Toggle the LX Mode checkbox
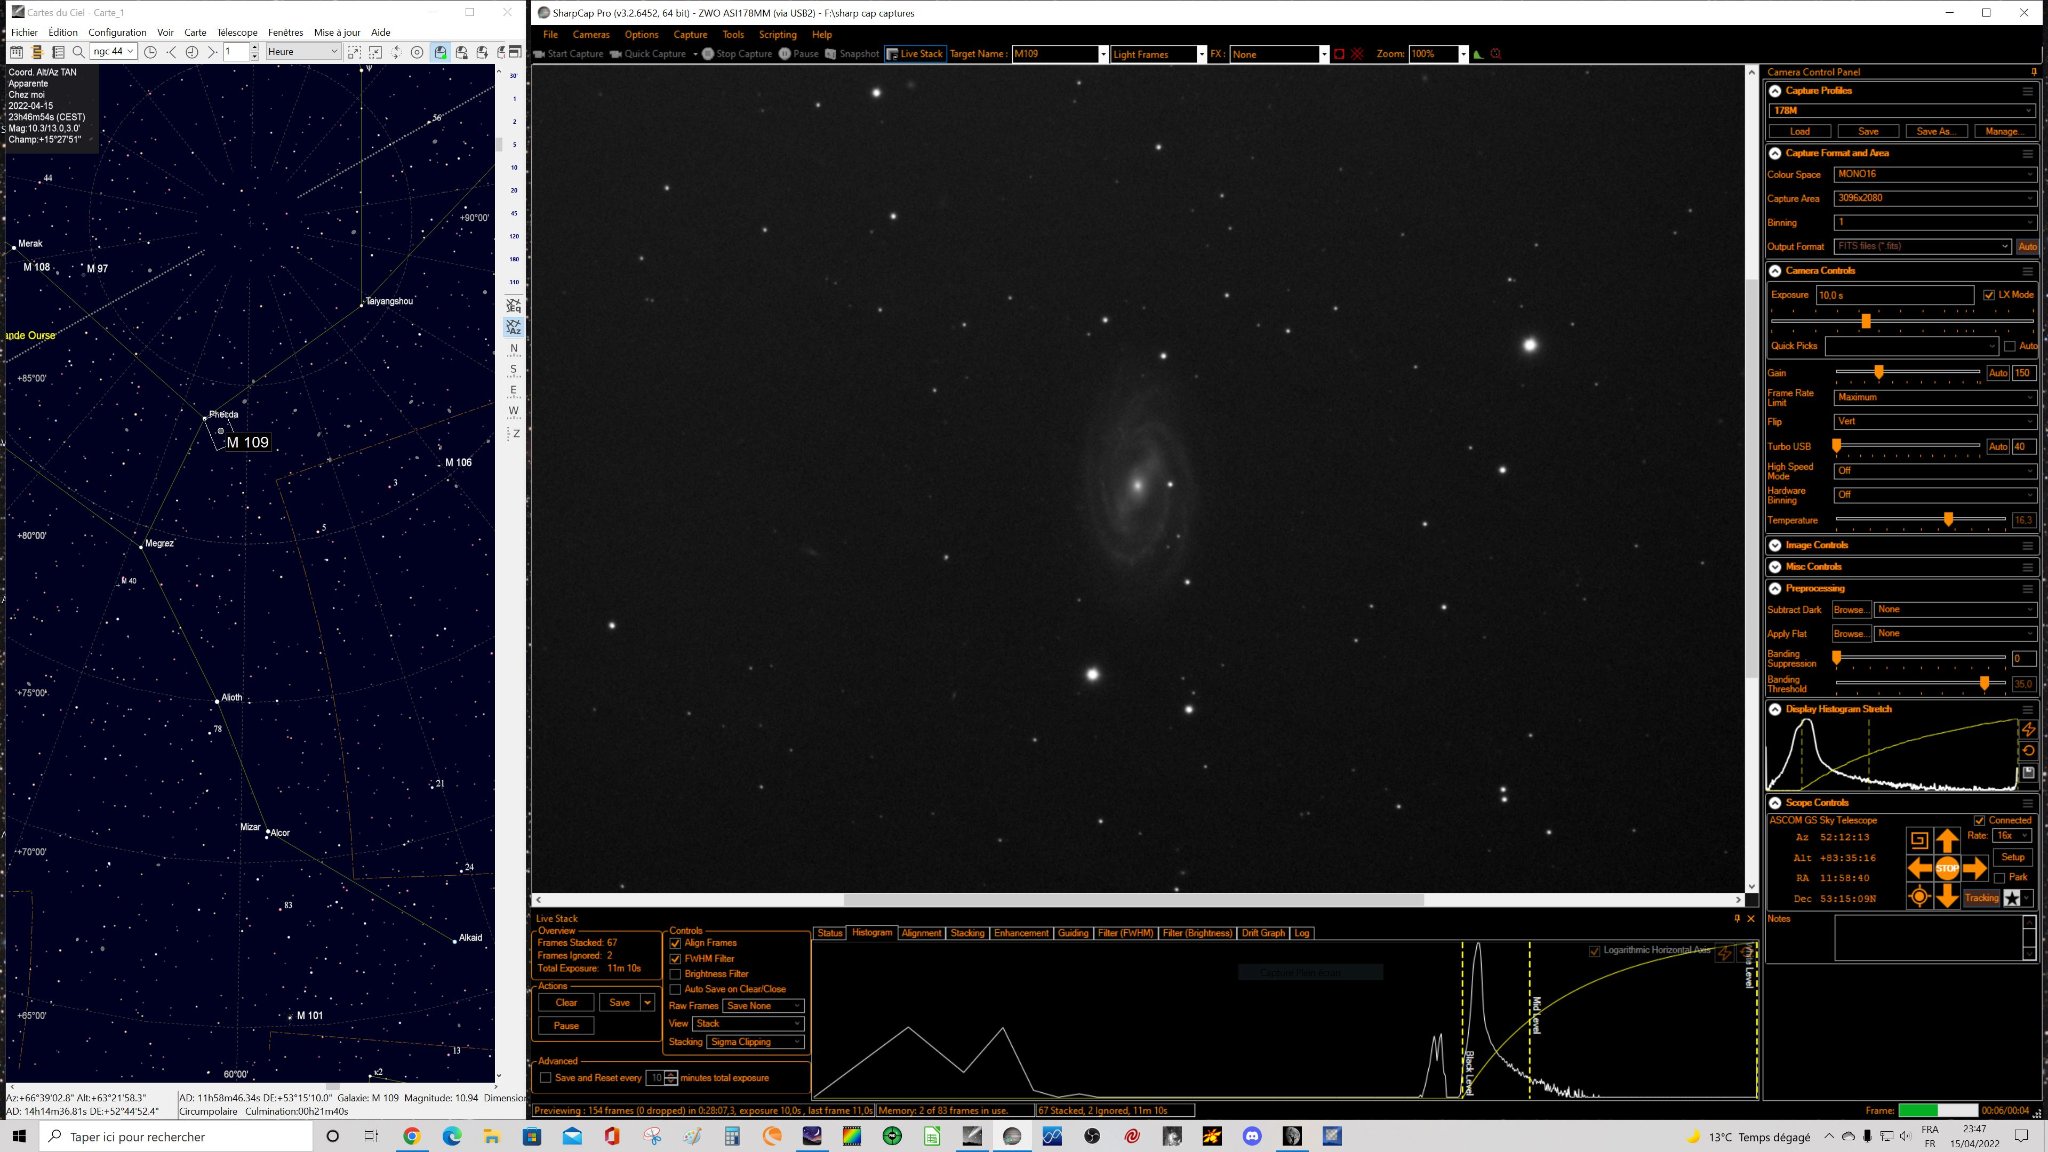 coord(1988,295)
